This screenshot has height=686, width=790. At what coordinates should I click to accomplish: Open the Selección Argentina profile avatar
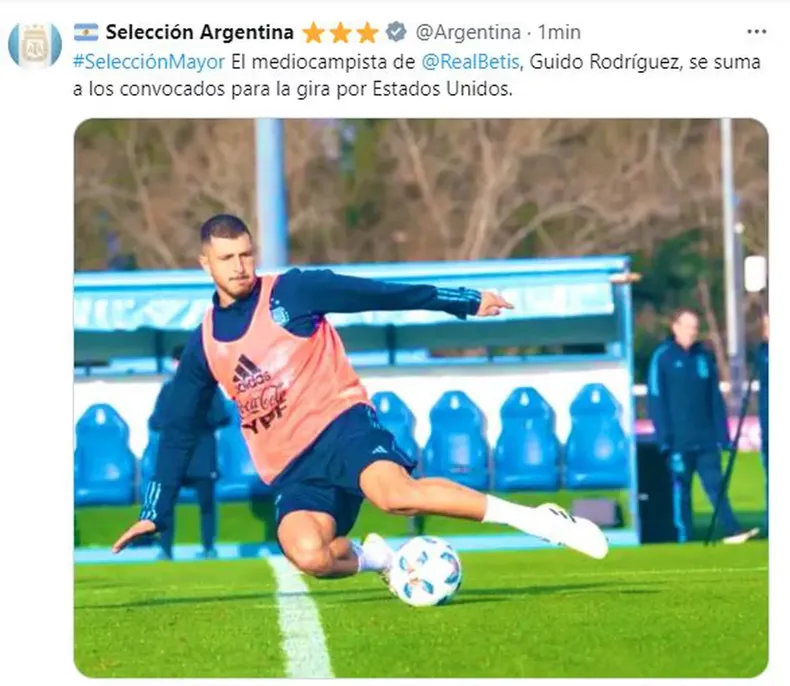pos(35,45)
